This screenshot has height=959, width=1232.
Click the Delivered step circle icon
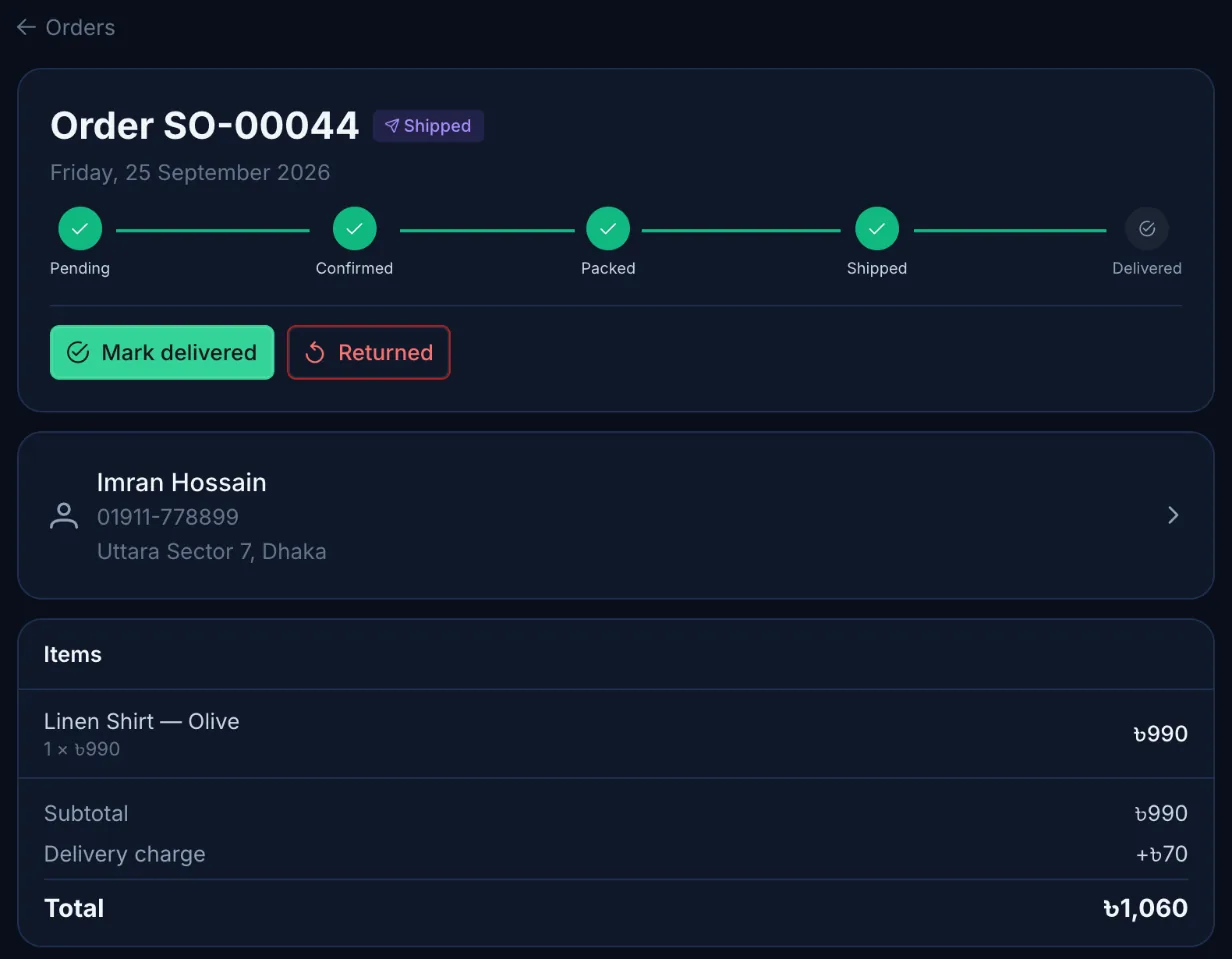pos(1147,229)
